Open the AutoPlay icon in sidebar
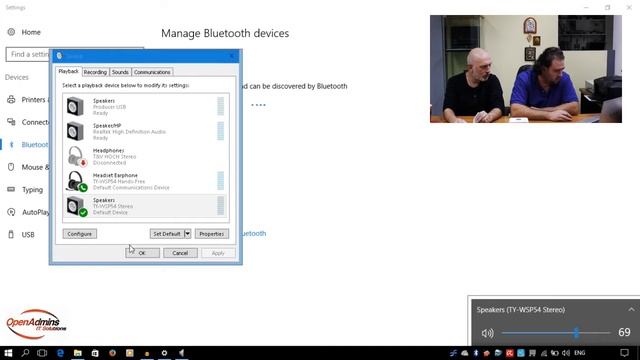Viewport: 640px width, 360px height. click(11, 212)
